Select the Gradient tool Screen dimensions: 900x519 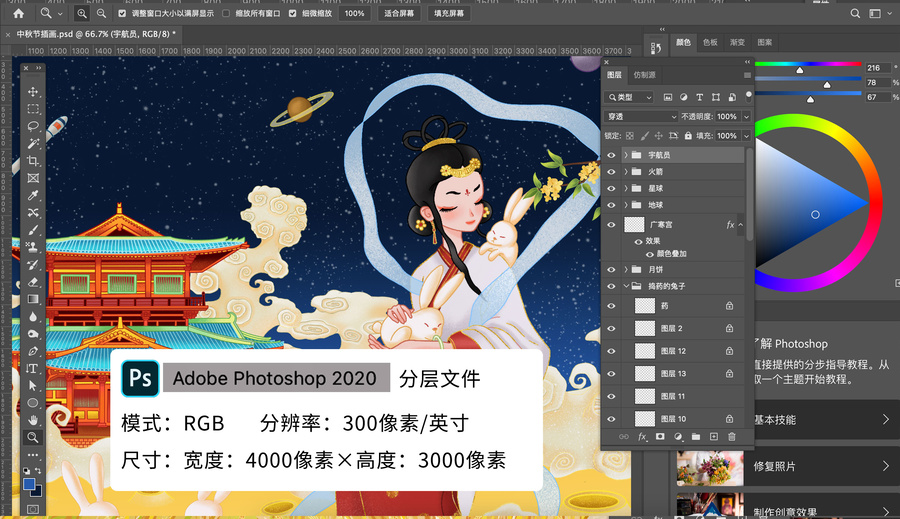point(33,299)
